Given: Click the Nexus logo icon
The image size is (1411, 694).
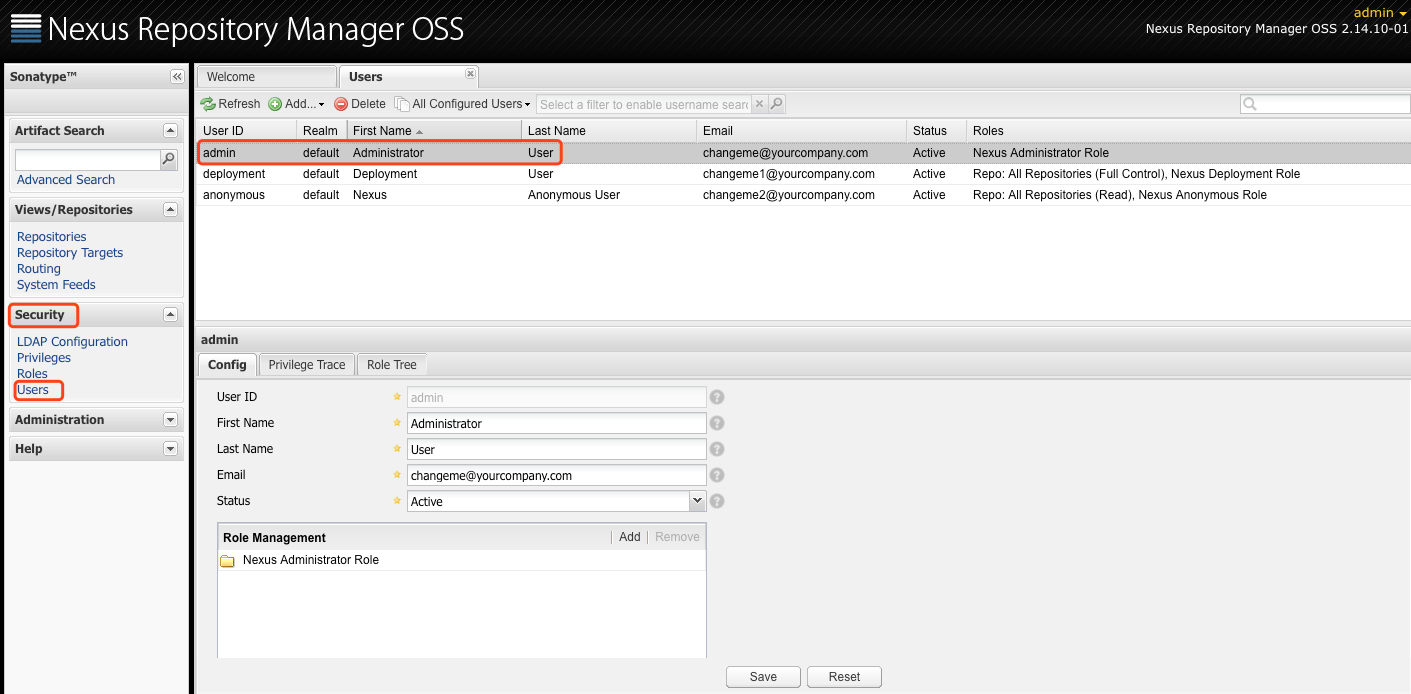Looking at the screenshot, I should pos(25,29).
